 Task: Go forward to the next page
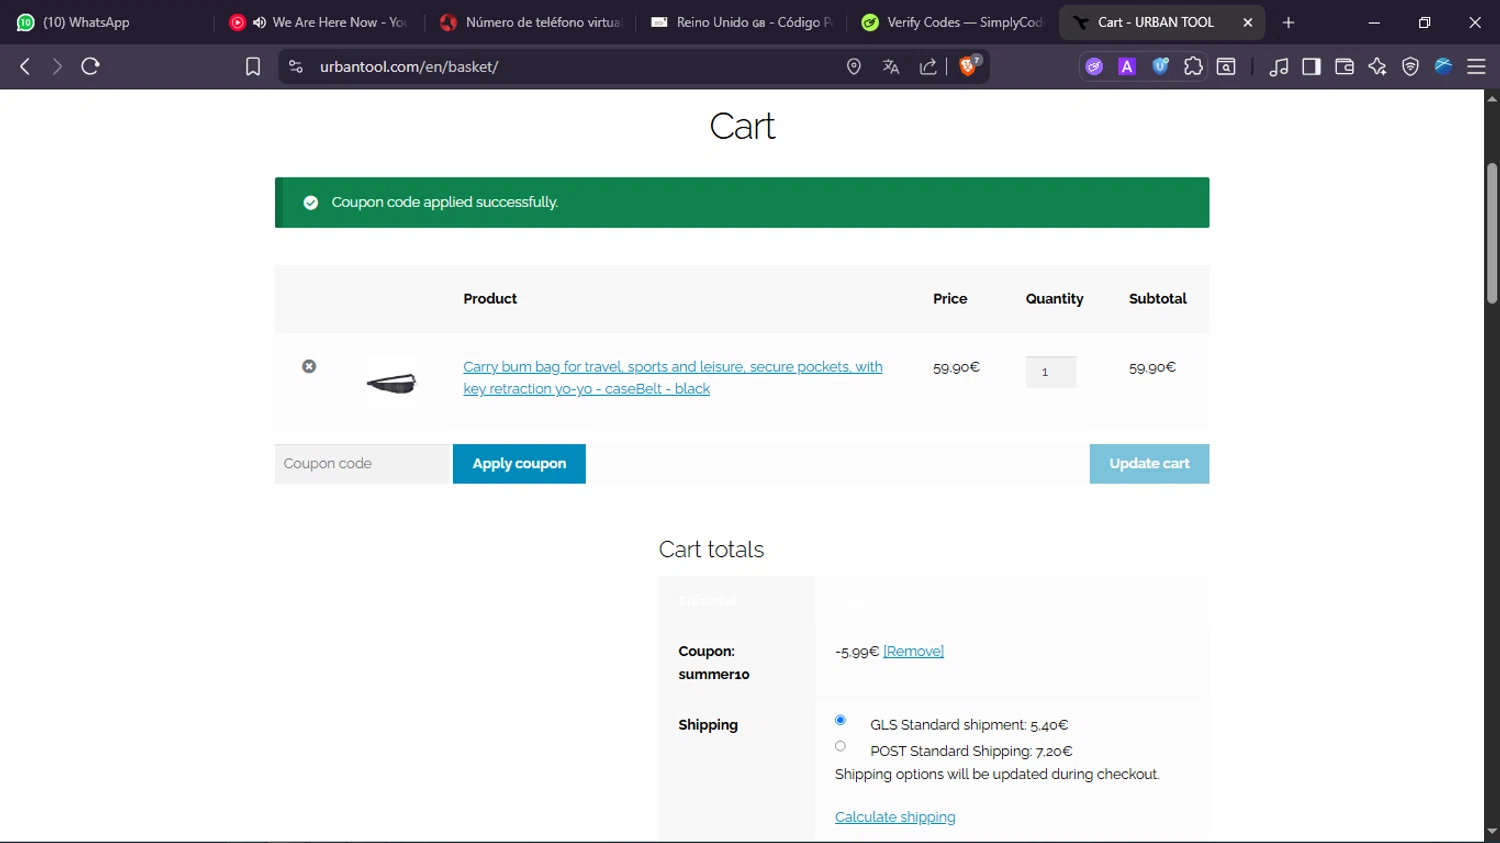pos(57,67)
